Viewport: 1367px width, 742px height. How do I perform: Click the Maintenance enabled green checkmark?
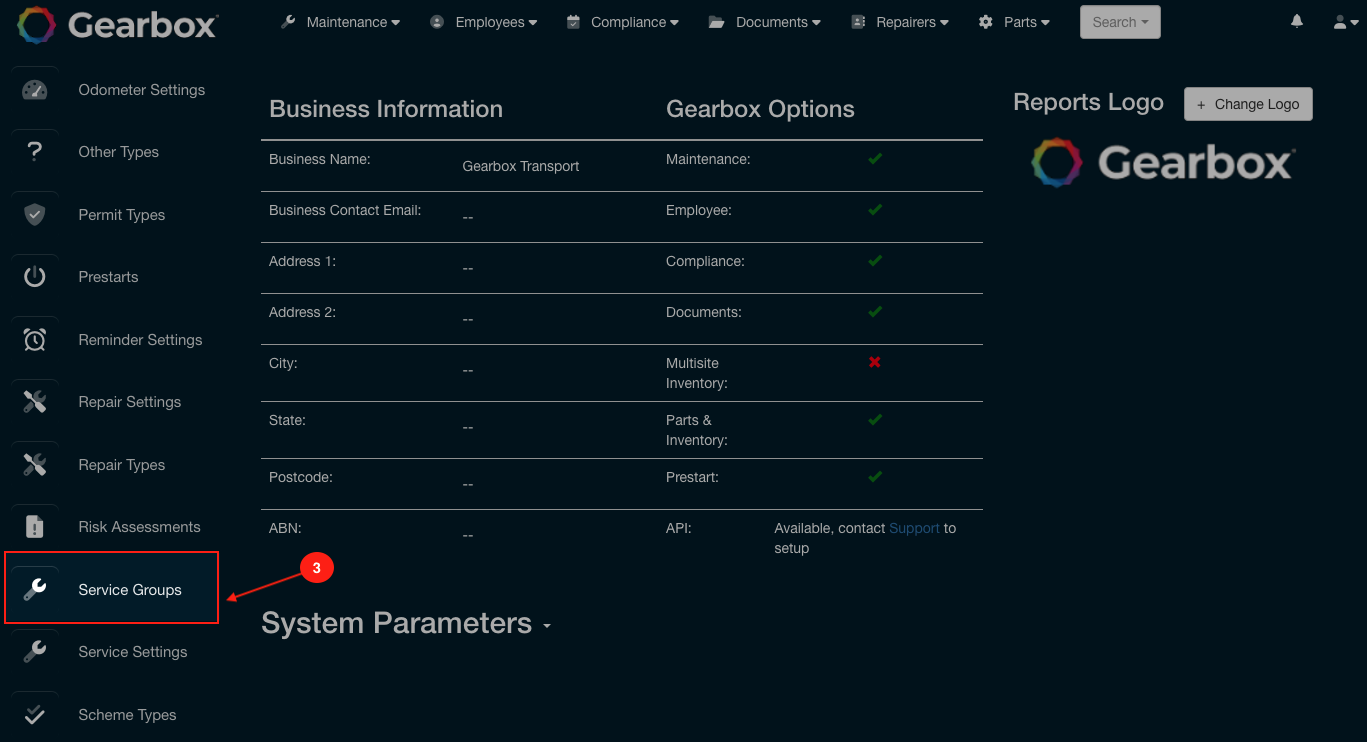(875, 159)
